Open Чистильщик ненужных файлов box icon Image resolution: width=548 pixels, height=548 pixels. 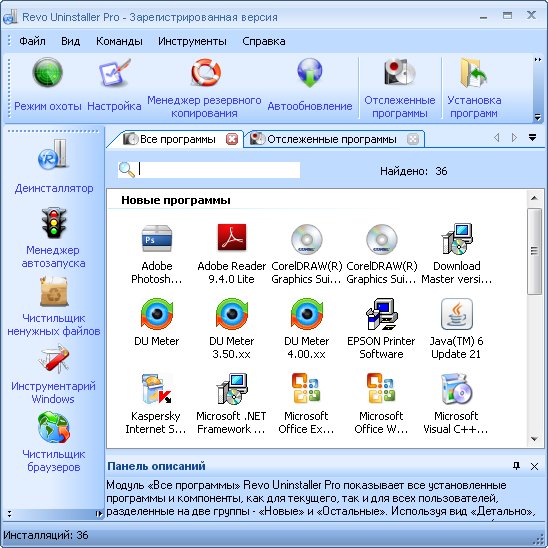[53, 292]
